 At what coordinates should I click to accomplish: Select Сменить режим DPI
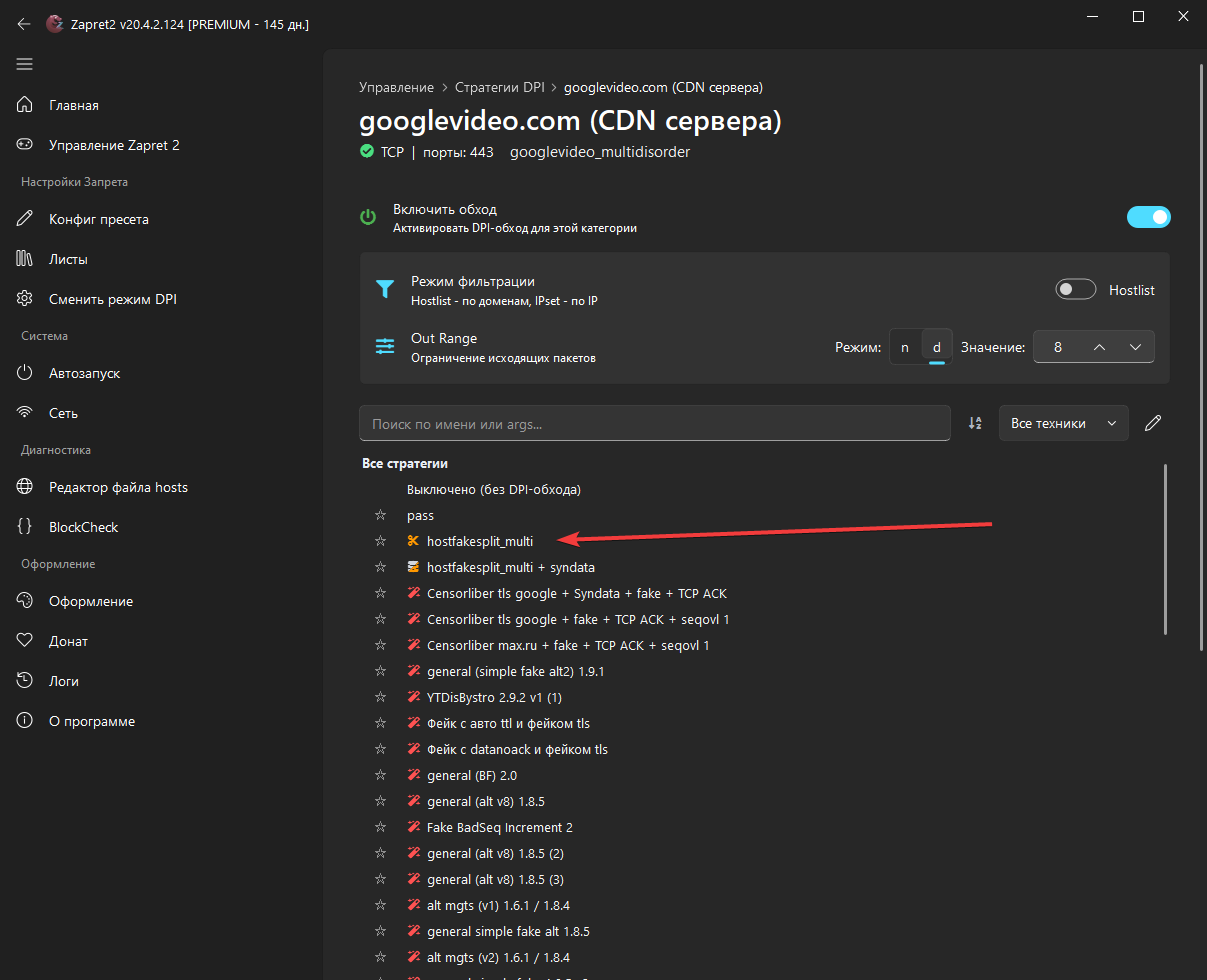point(112,299)
